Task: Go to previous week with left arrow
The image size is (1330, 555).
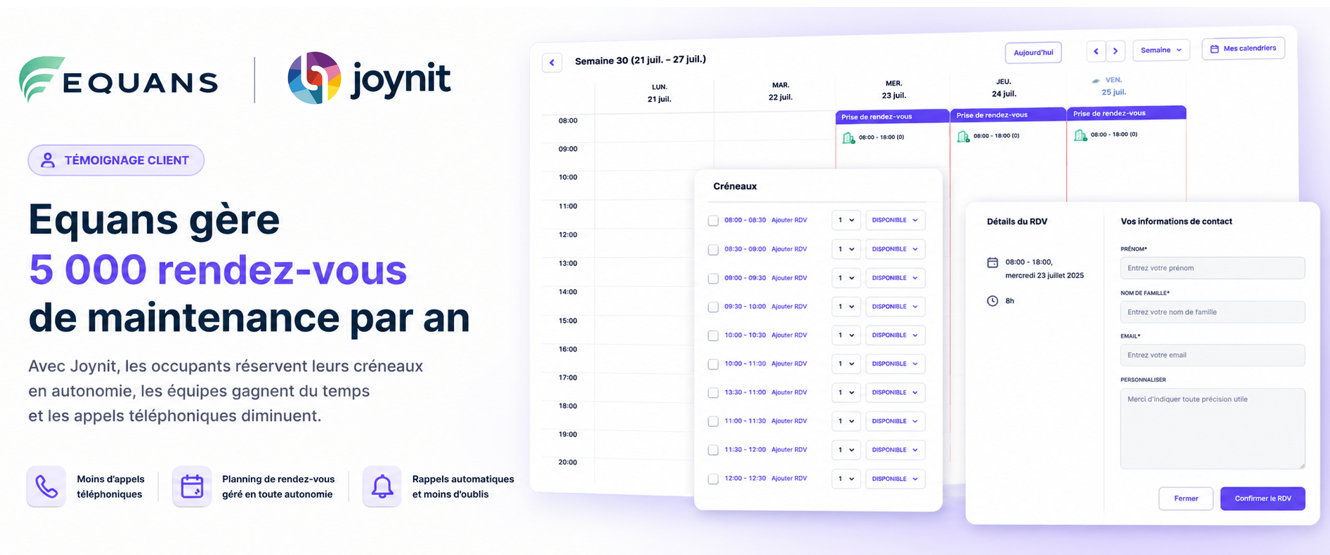Action: pyautogui.click(x=1096, y=51)
